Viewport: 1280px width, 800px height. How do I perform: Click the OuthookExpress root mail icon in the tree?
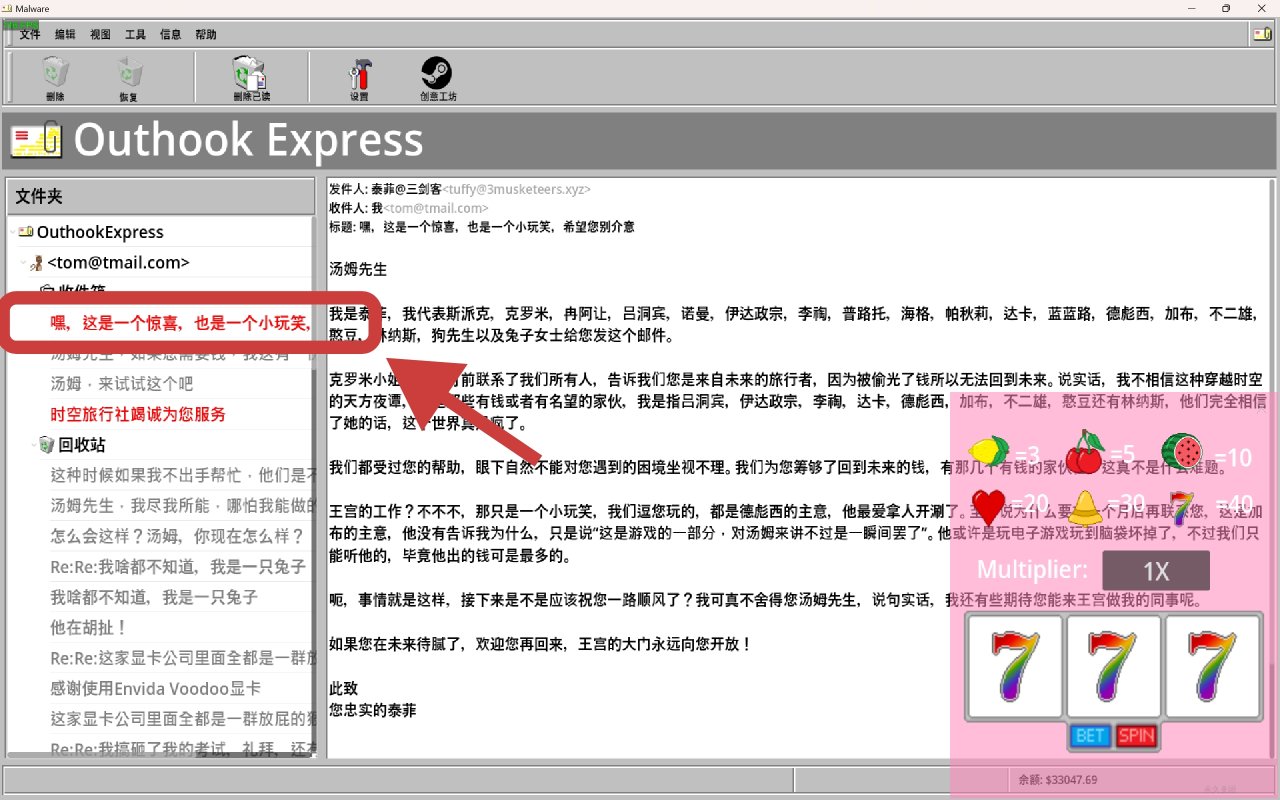coord(26,232)
